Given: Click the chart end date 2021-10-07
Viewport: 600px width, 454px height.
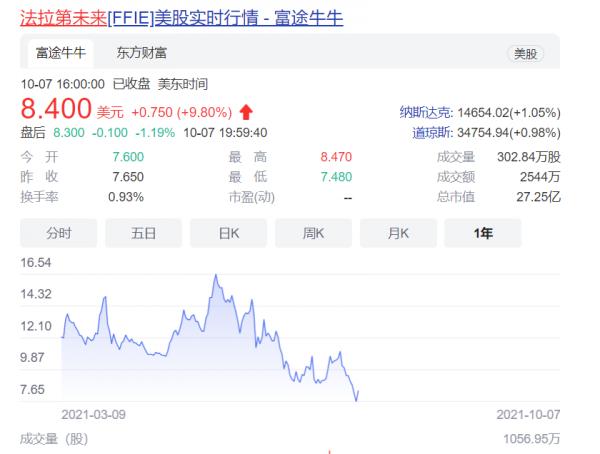Looking at the screenshot, I should pyautogui.click(x=528, y=415).
